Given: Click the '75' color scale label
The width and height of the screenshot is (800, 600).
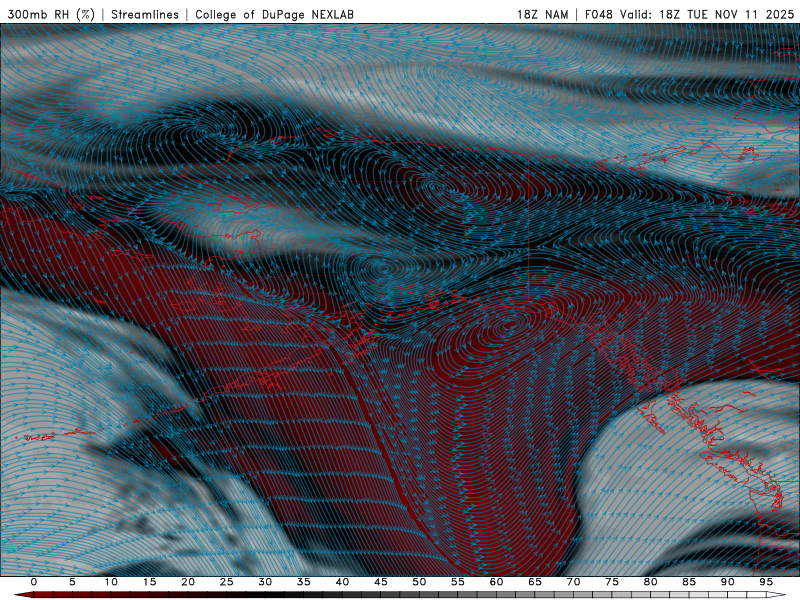Looking at the screenshot, I should pos(612,582).
